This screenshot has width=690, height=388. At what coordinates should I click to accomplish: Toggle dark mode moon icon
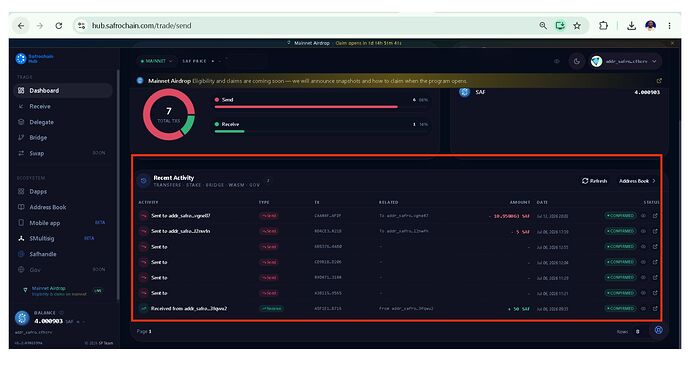tap(577, 61)
